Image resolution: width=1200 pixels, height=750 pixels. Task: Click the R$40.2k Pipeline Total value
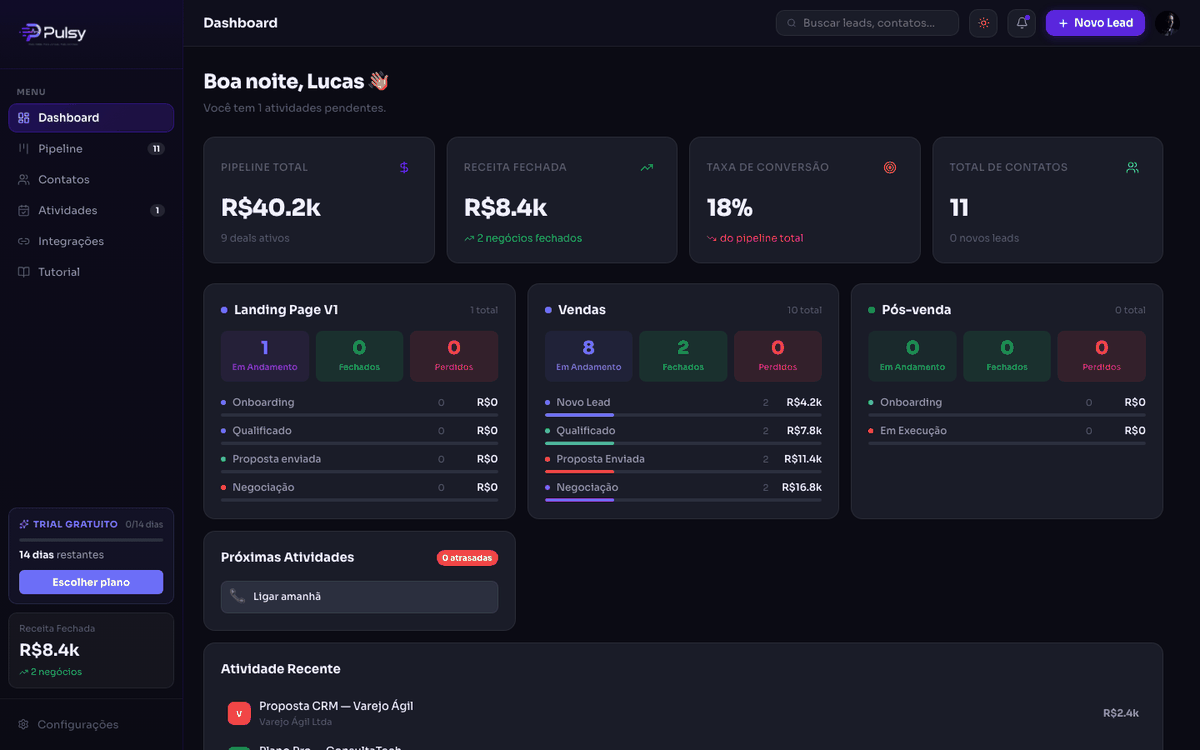pos(271,208)
